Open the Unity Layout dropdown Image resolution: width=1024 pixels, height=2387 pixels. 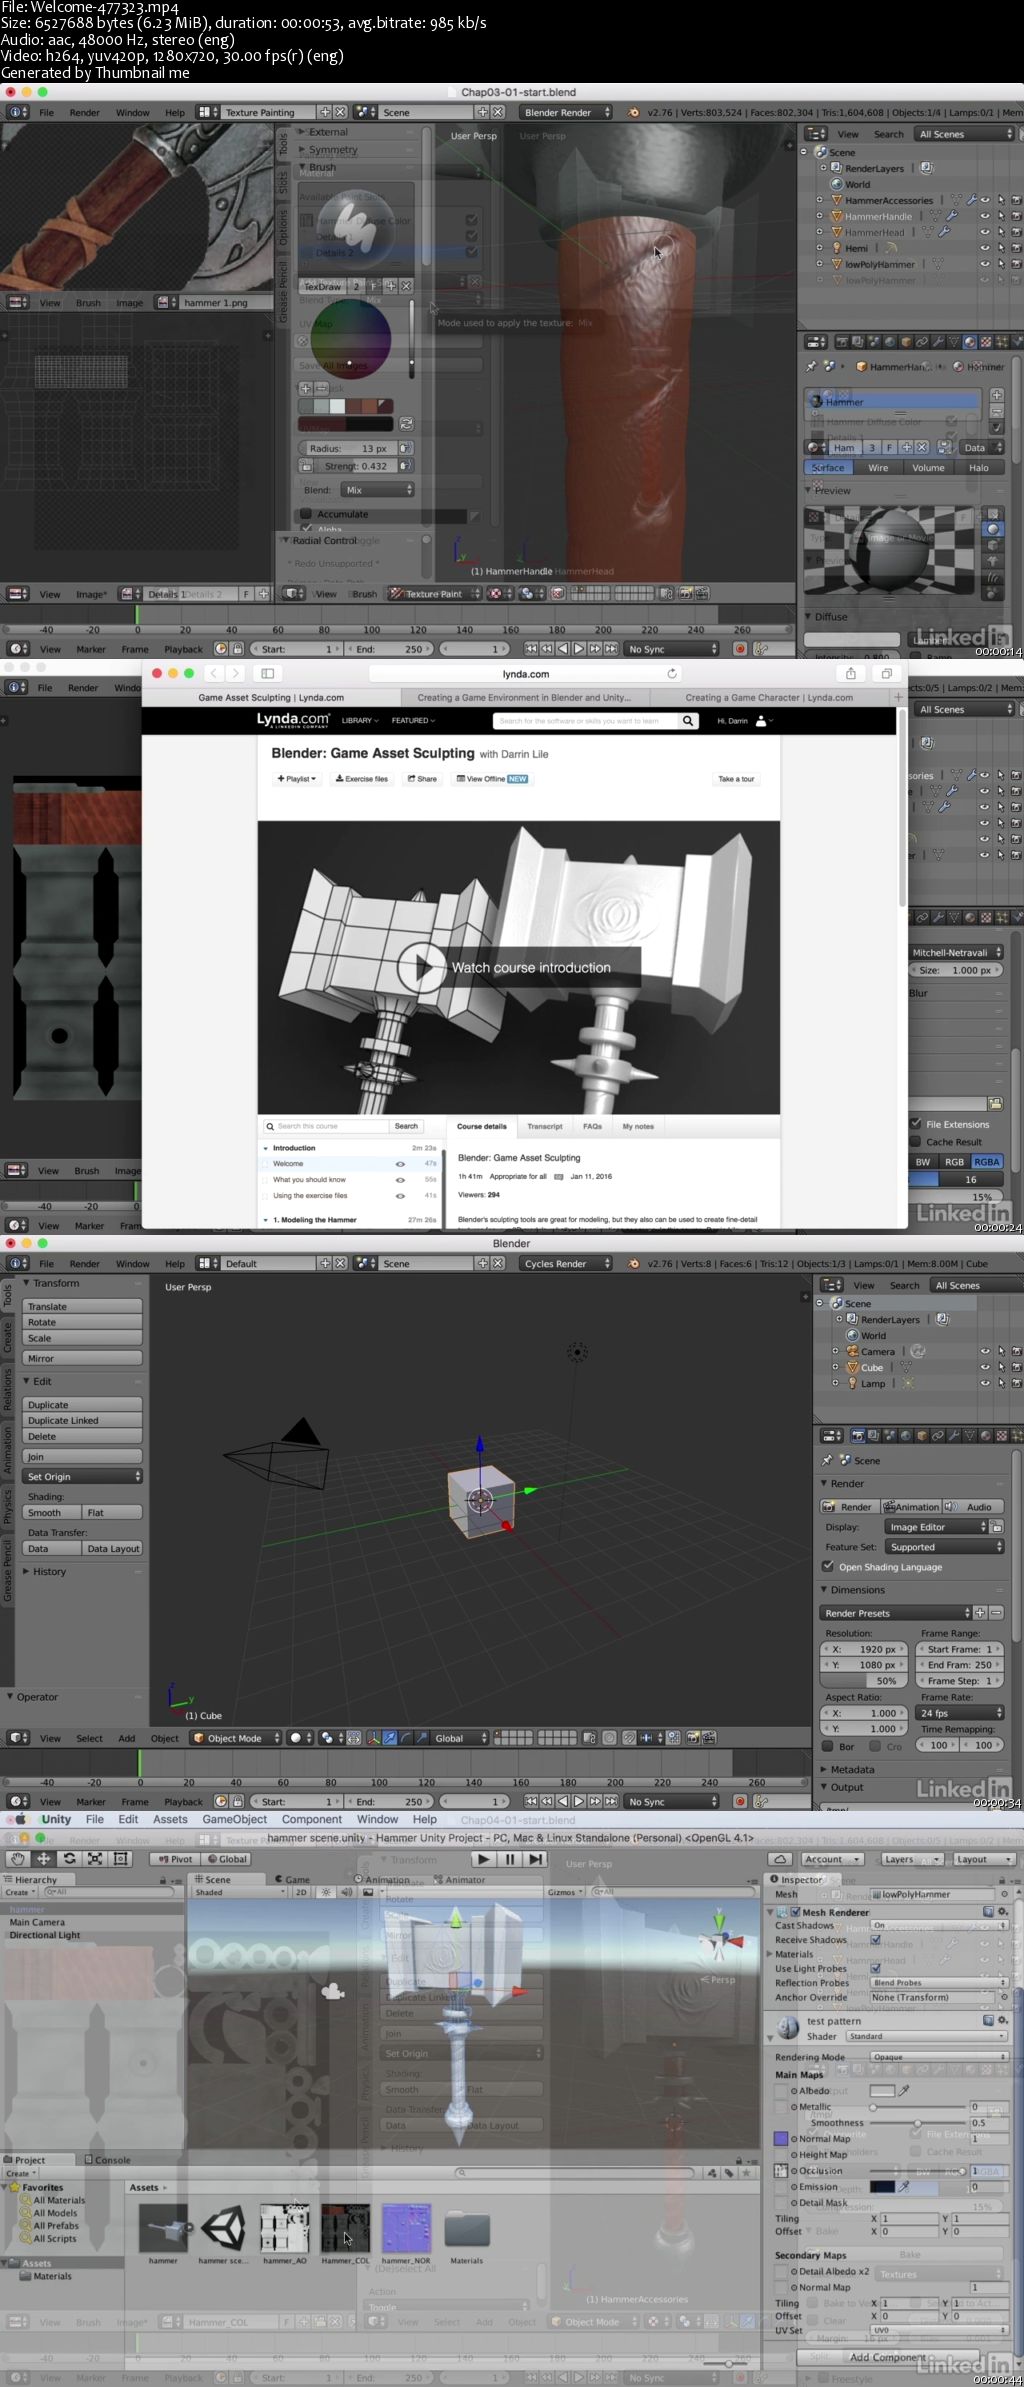tap(984, 1859)
